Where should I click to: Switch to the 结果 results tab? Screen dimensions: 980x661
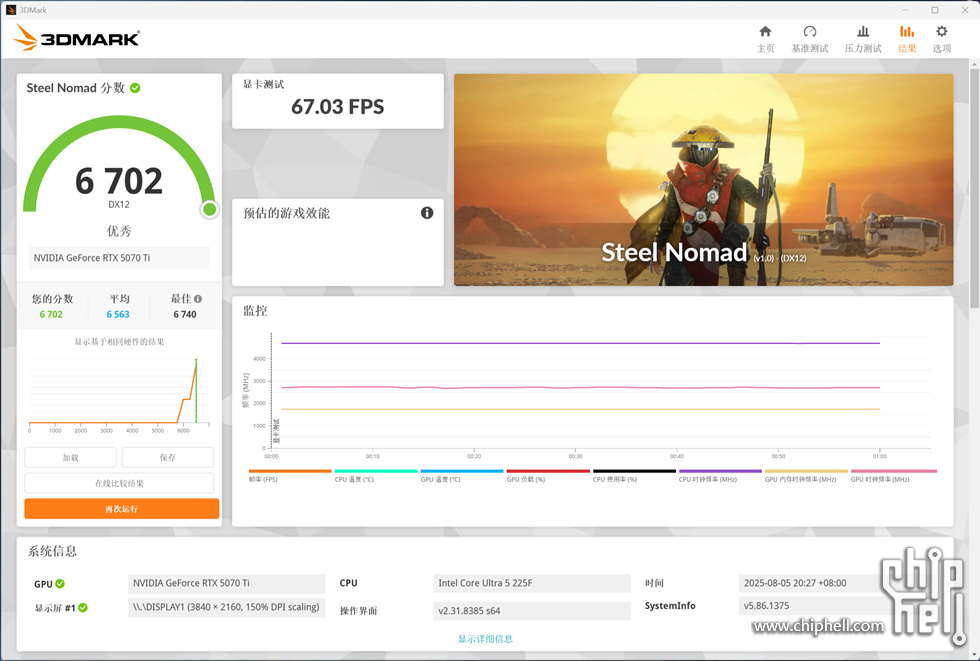pyautogui.click(x=907, y=39)
